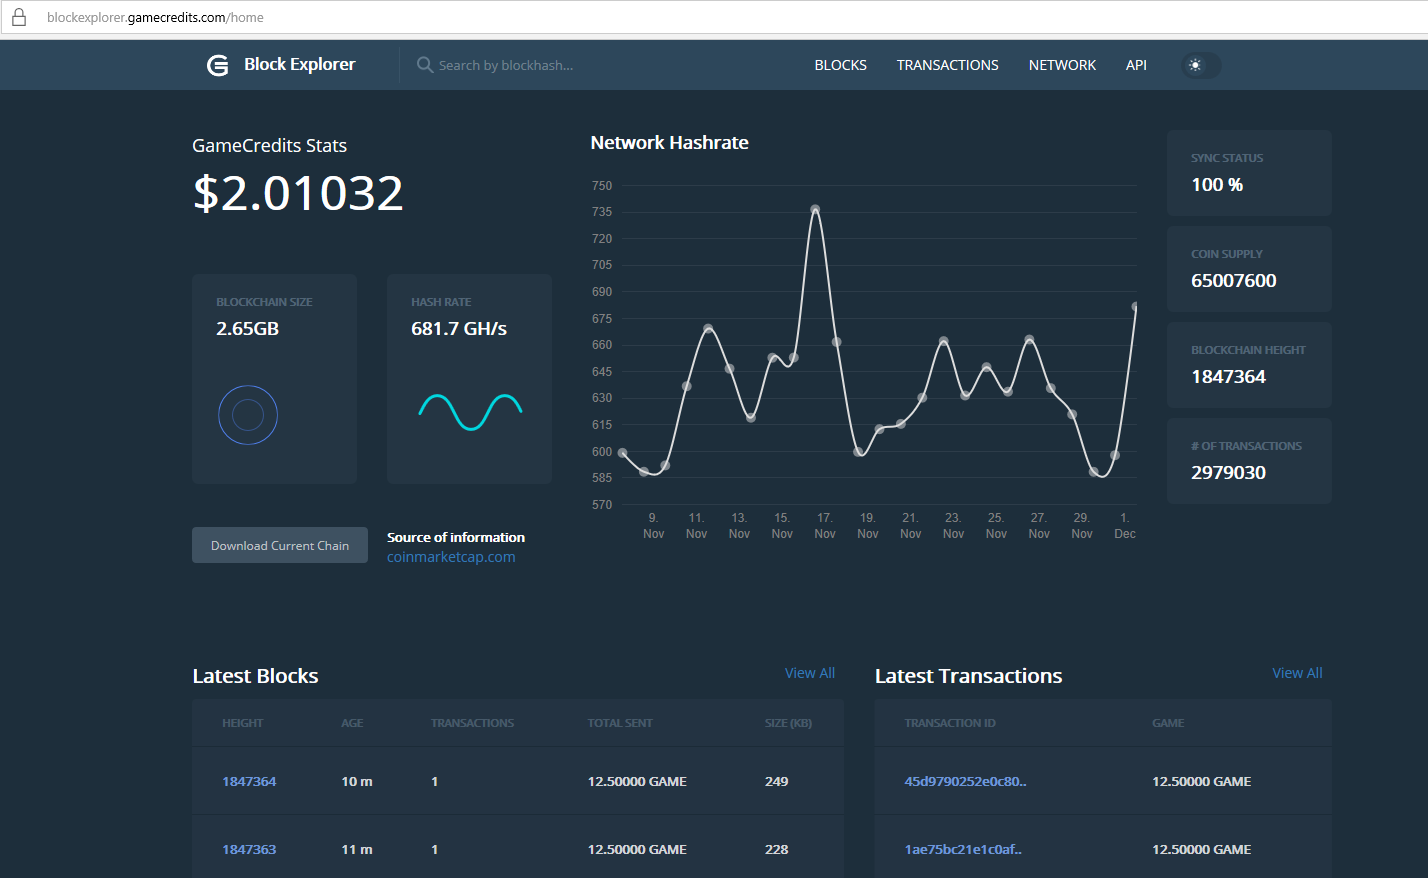Click the $2.01032 price value
The width and height of the screenshot is (1428, 878).
point(298,193)
